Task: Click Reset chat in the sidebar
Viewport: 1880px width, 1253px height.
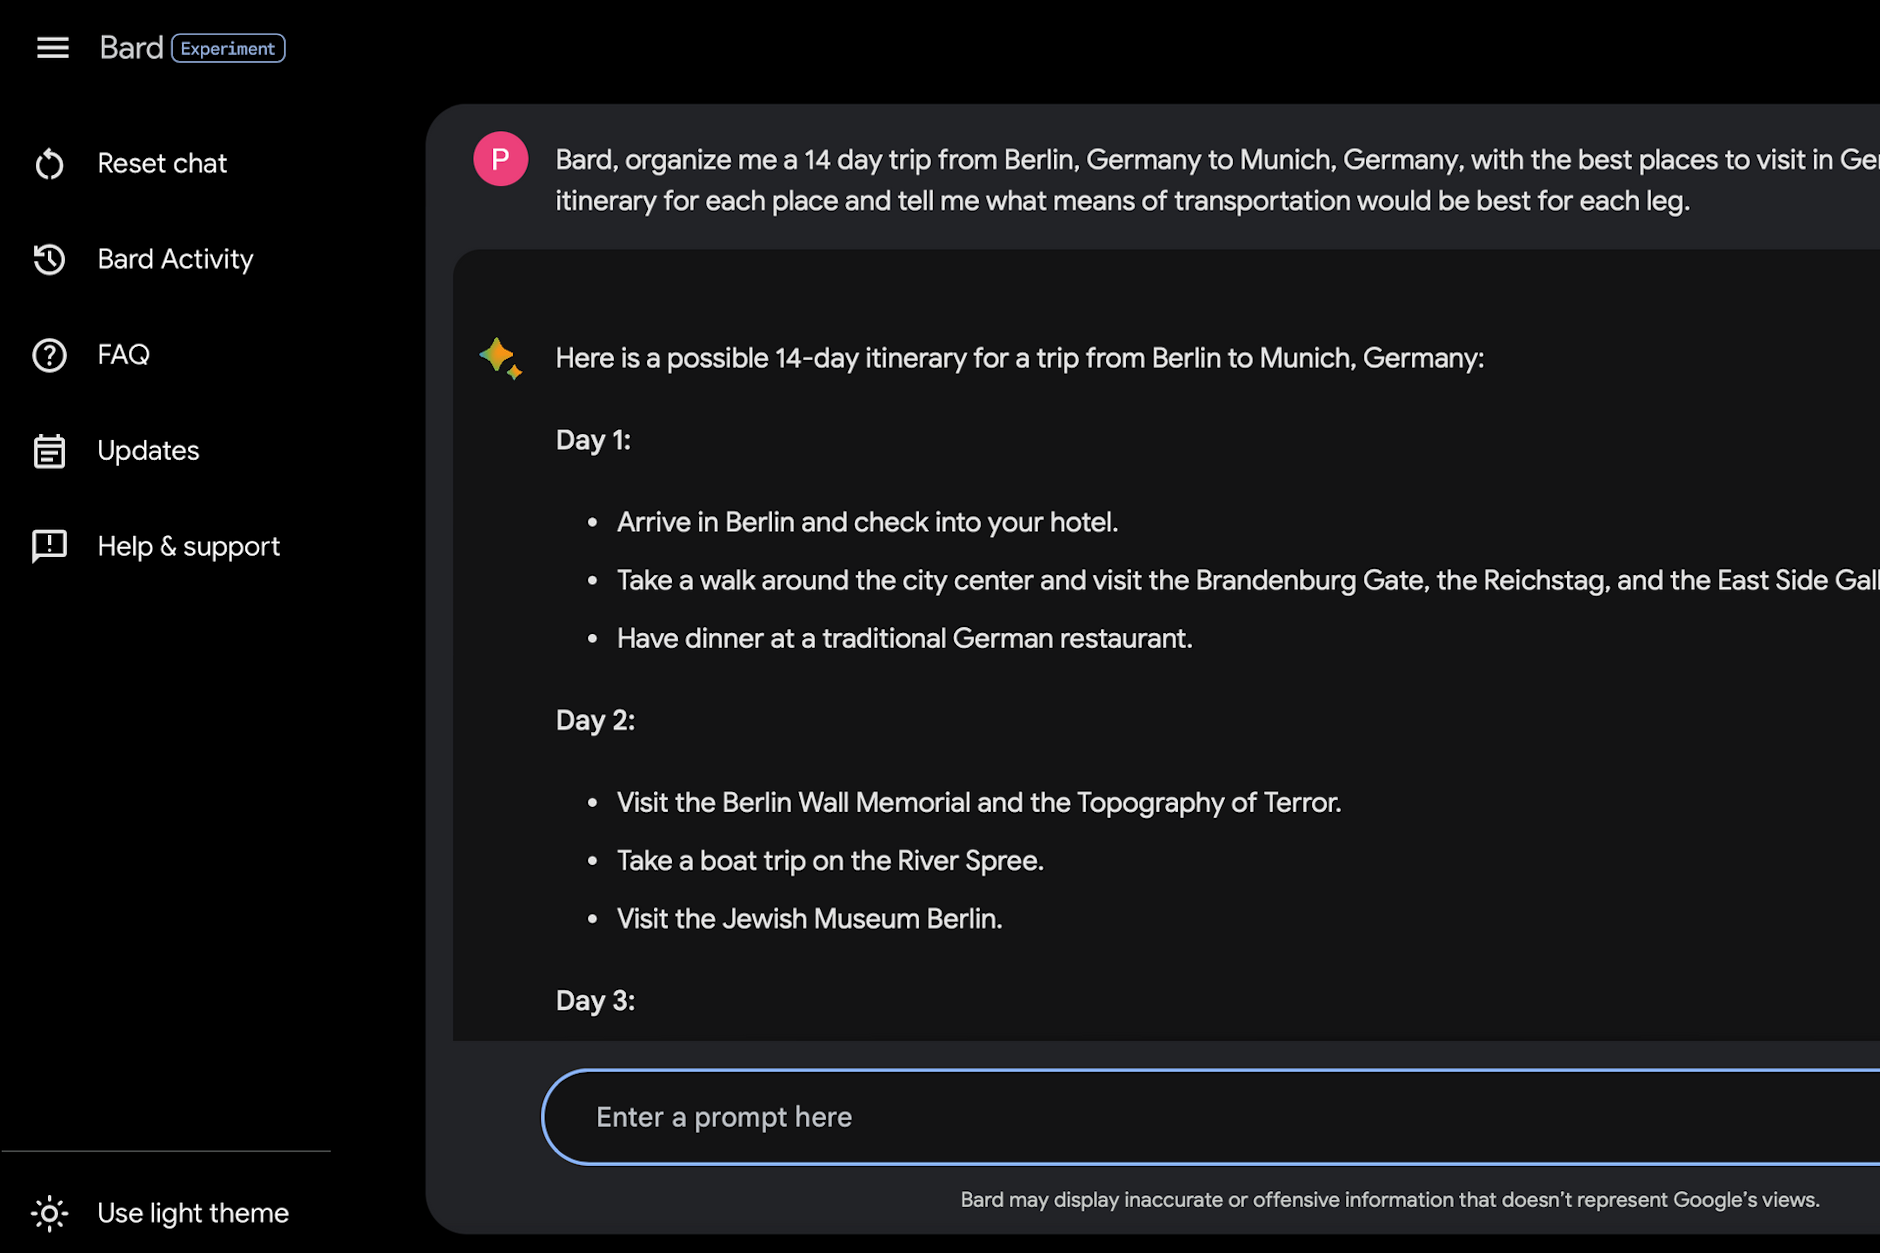Action: click(162, 163)
